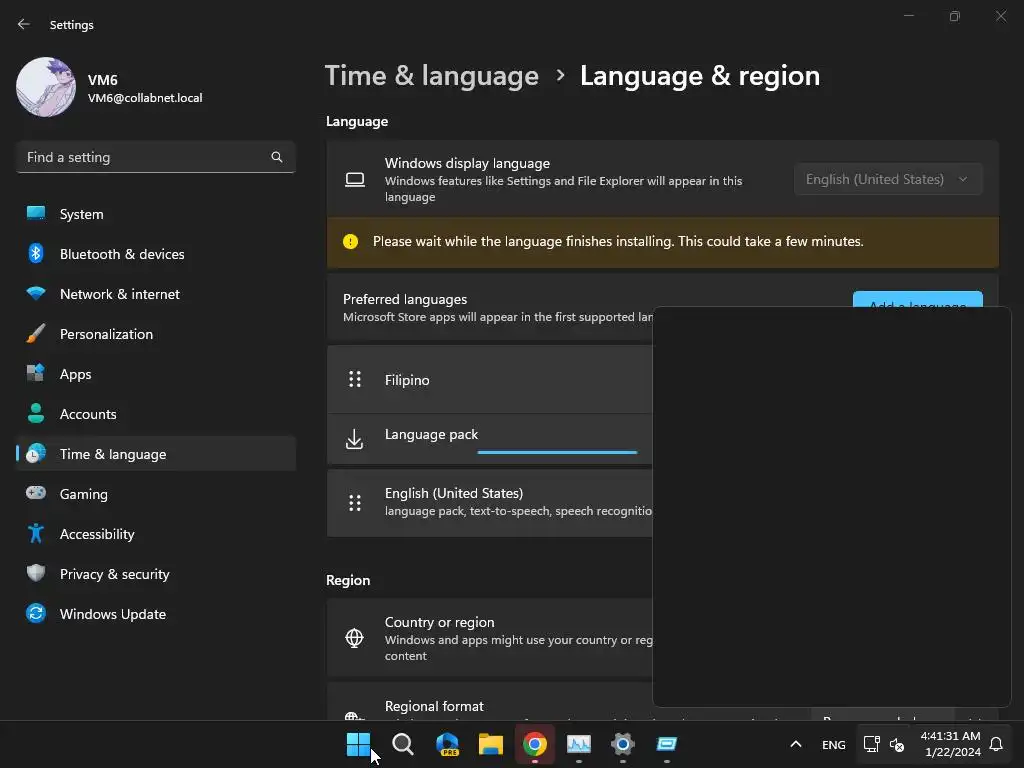Click the Country or region globe icon
The width and height of the screenshot is (1024, 768).
pyautogui.click(x=354, y=637)
